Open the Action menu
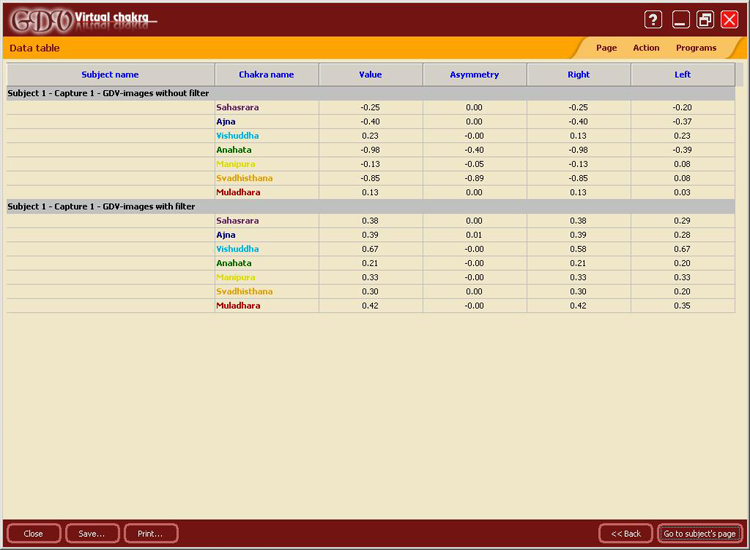 (646, 48)
